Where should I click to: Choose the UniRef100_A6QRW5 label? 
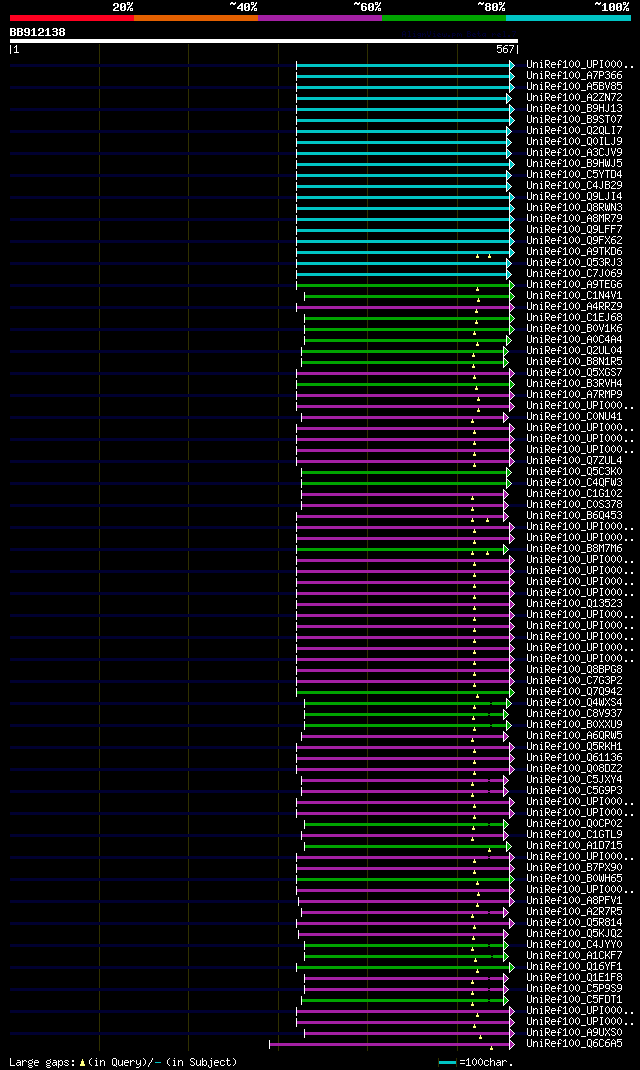pos(574,736)
